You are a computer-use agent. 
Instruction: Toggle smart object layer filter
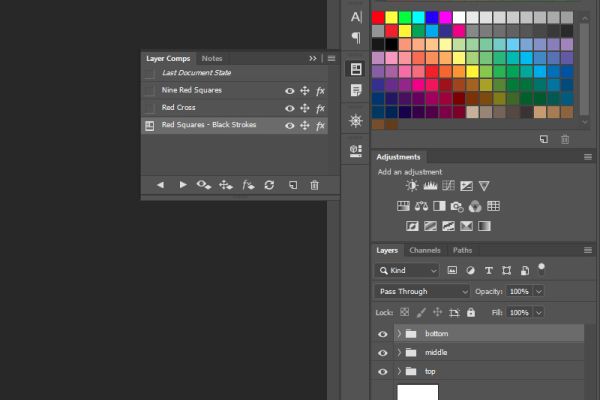click(x=525, y=271)
